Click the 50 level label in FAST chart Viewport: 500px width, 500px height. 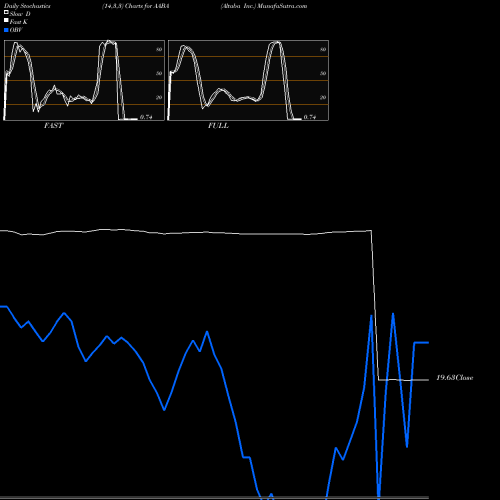159,73
